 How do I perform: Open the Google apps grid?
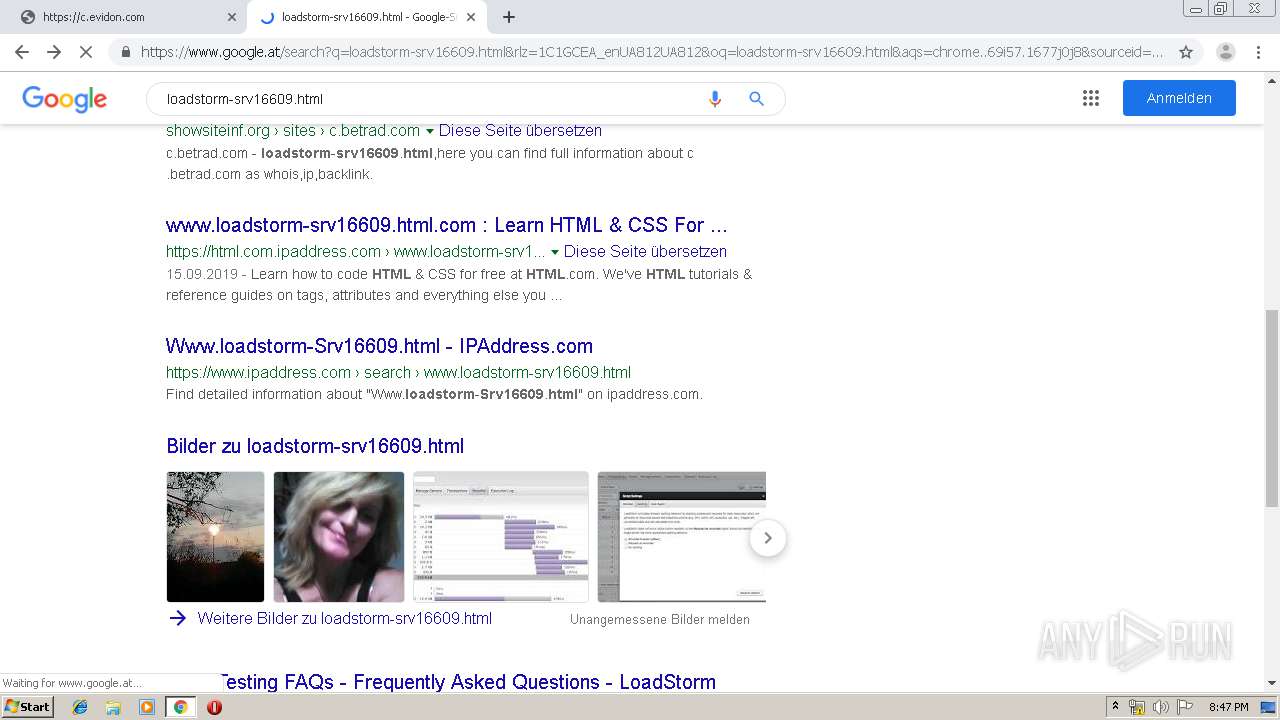(x=1091, y=98)
